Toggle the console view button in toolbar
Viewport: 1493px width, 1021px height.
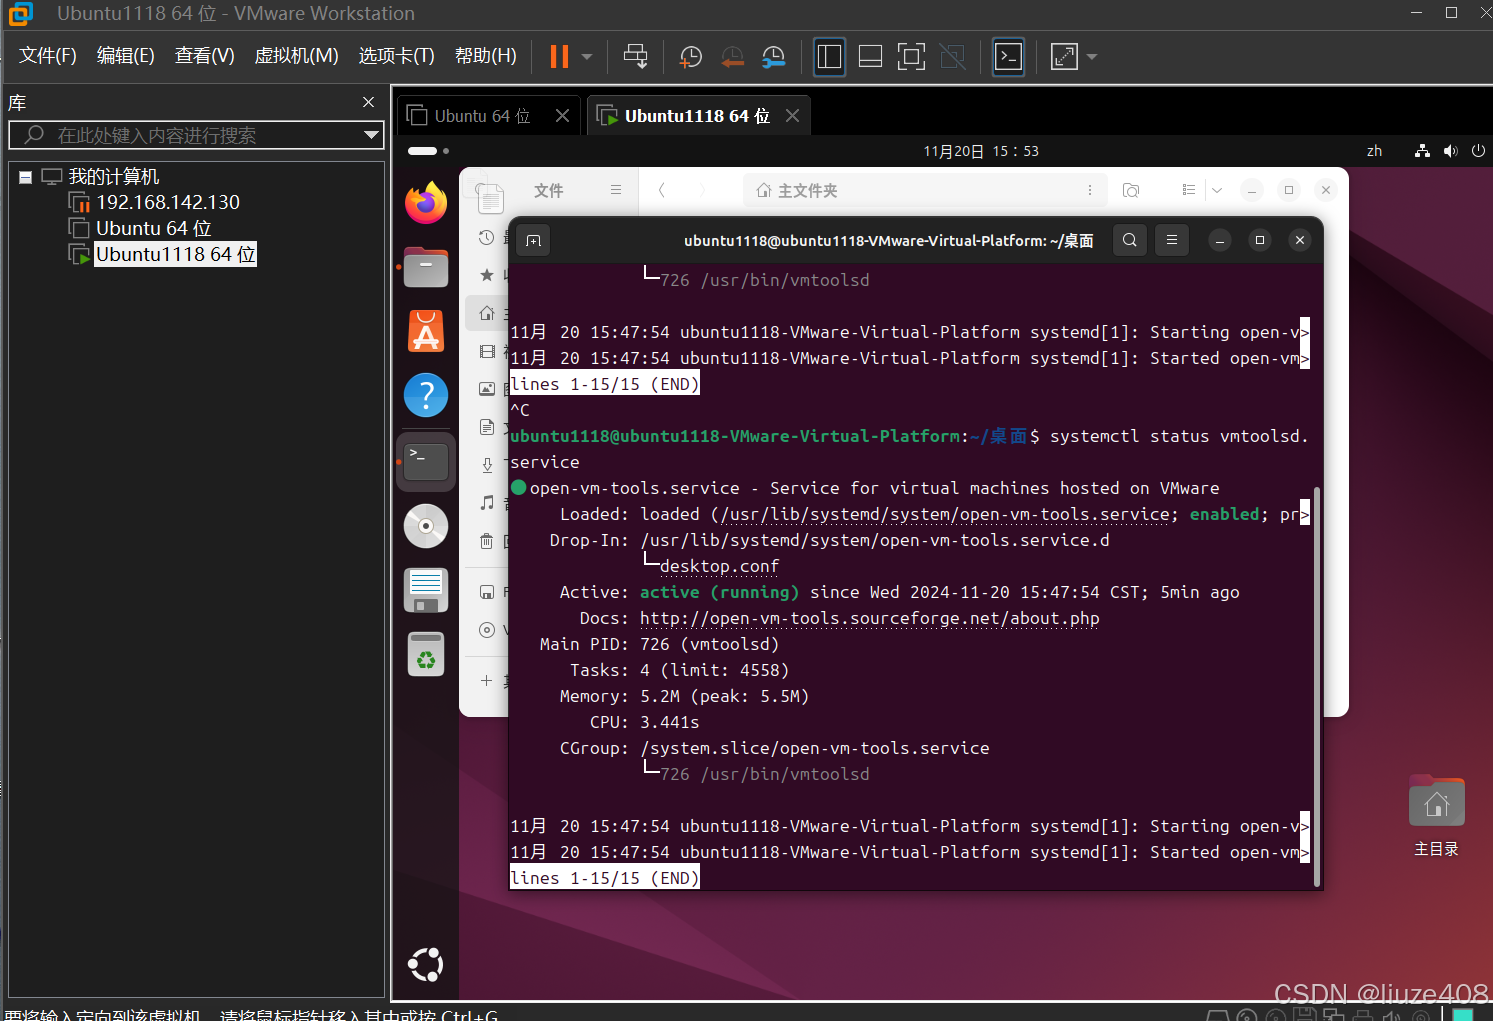point(1008,57)
